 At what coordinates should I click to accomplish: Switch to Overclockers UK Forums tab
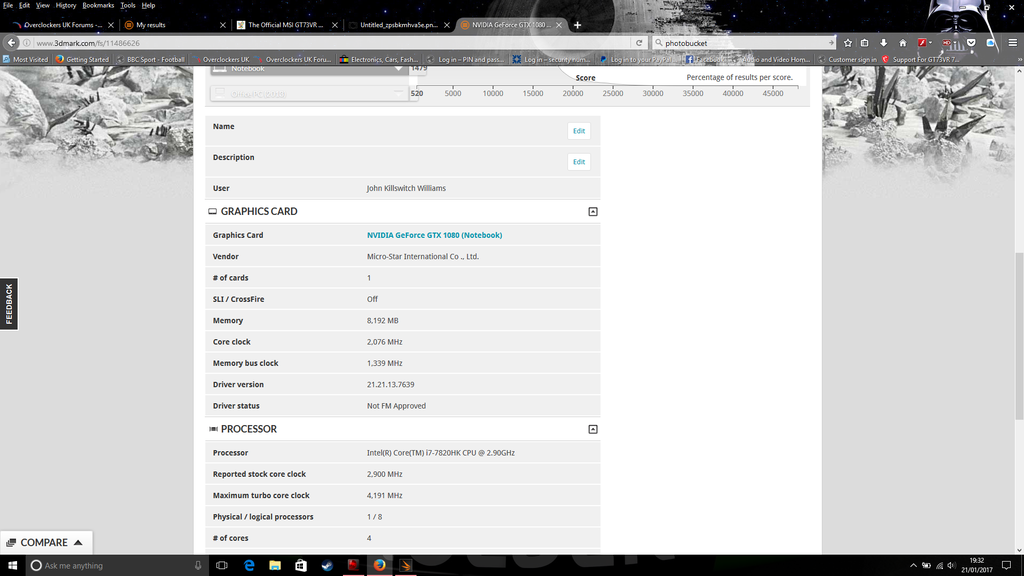pos(61,25)
